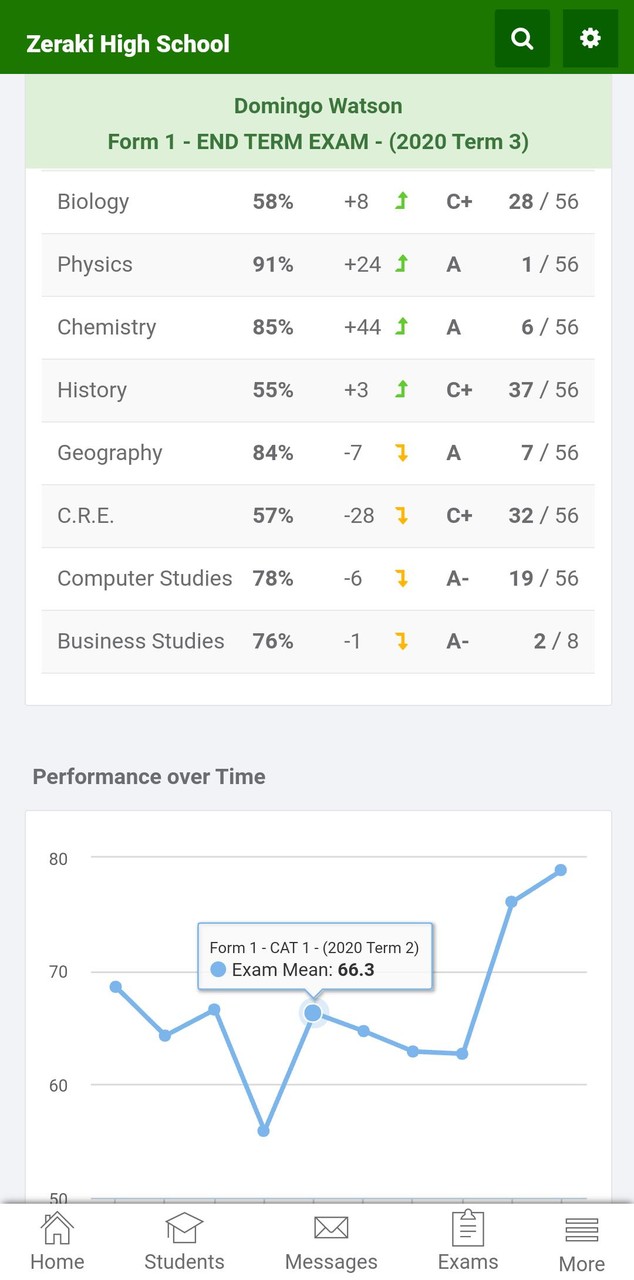This screenshot has width=634, height=1280.
Task: Click the Form 1 END TERM EXAM heading
Action: [x=318, y=142]
